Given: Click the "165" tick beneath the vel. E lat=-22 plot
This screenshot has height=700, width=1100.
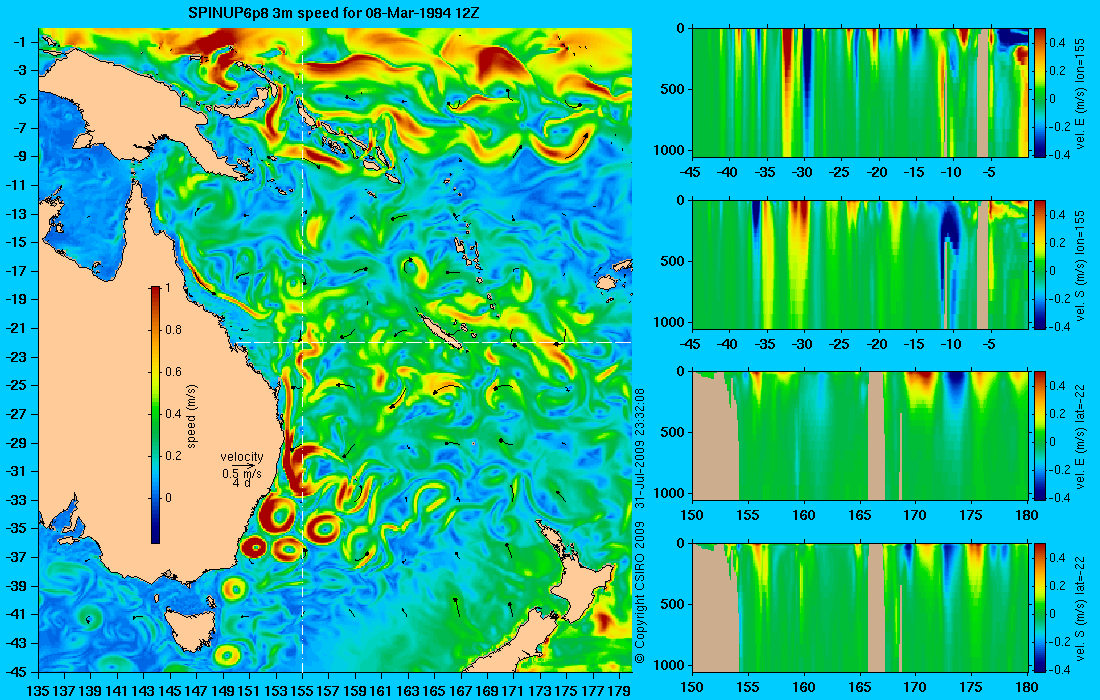Looking at the screenshot, I should pos(859,516).
